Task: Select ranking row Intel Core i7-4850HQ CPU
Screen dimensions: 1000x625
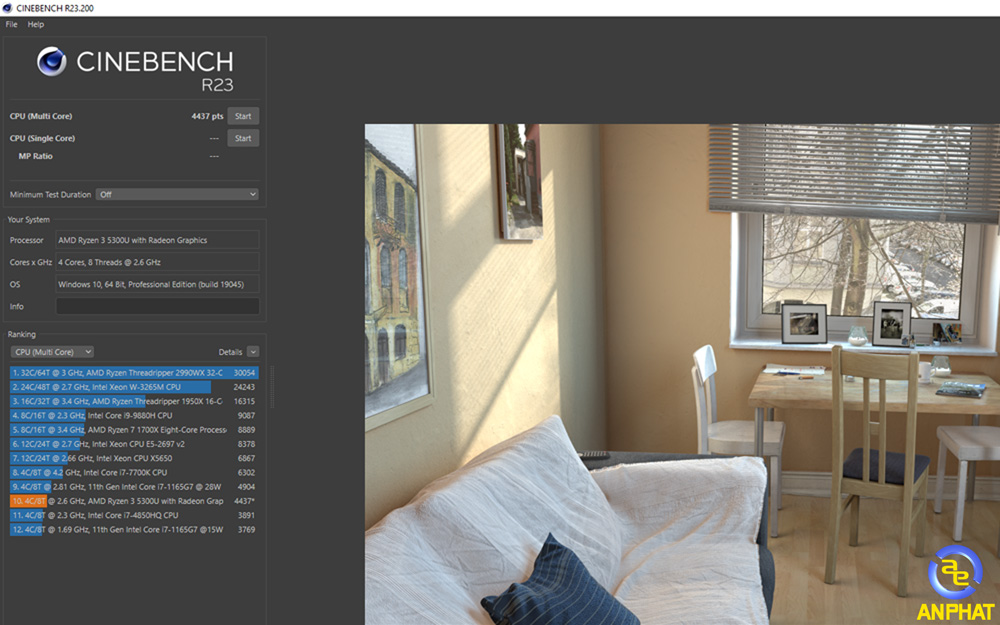Action: [x=134, y=515]
